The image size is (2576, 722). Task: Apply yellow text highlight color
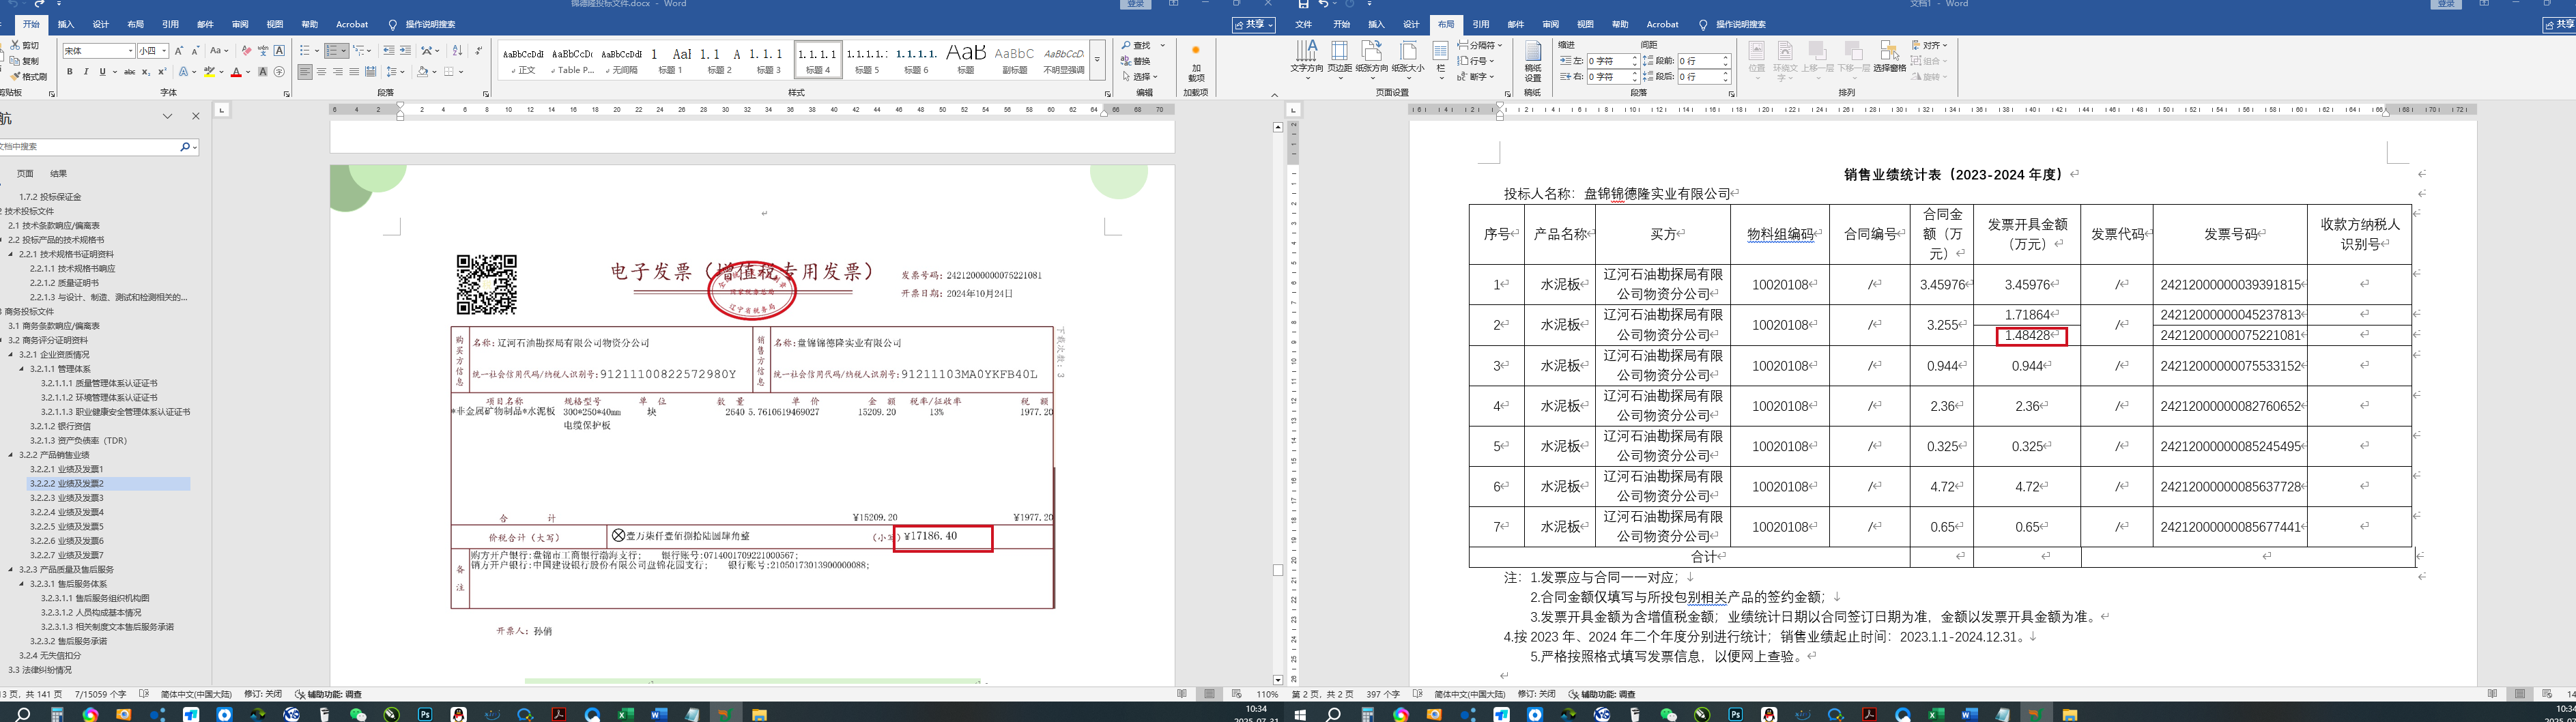[x=209, y=72]
